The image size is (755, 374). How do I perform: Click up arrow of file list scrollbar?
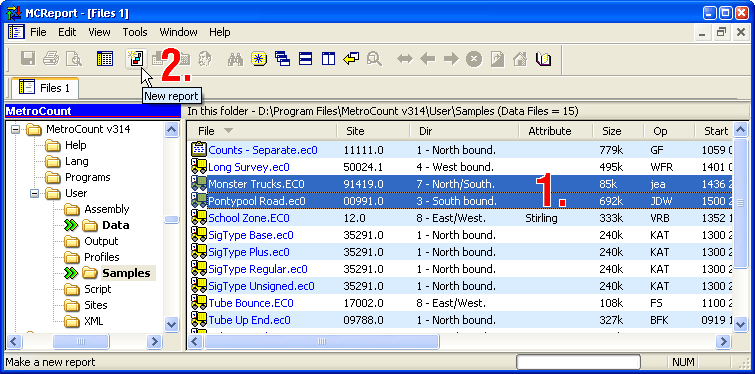(x=740, y=129)
